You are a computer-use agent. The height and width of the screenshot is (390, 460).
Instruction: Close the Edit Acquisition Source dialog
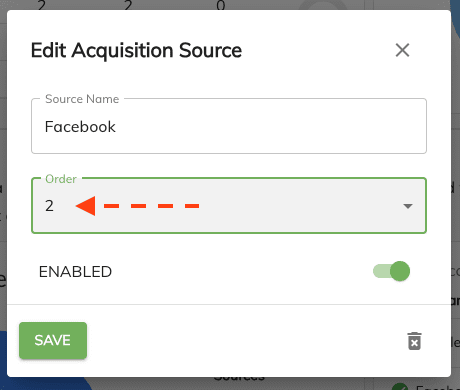[x=402, y=50]
